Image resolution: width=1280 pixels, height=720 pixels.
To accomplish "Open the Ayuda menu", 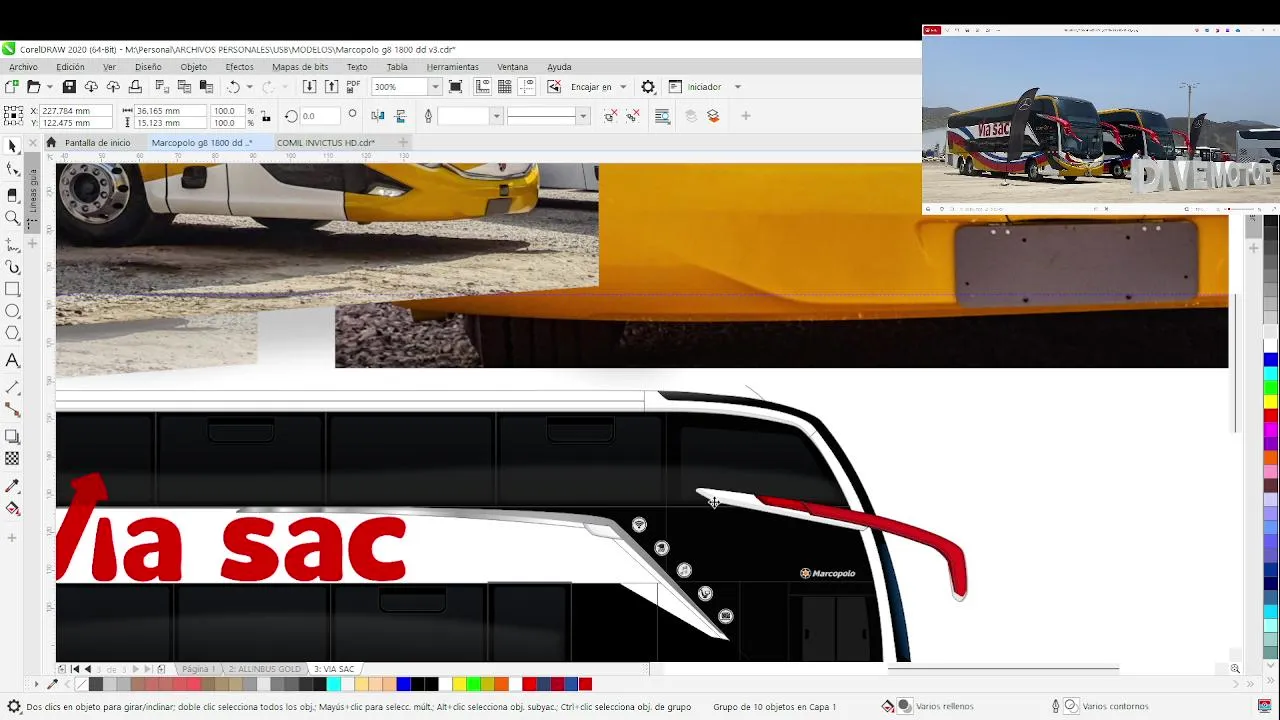I will tap(559, 67).
